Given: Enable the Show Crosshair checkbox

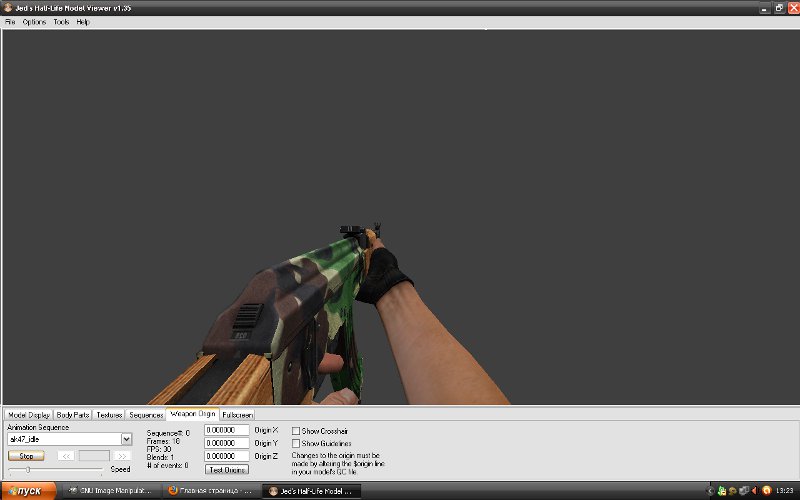Looking at the screenshot, I should 296,431.
